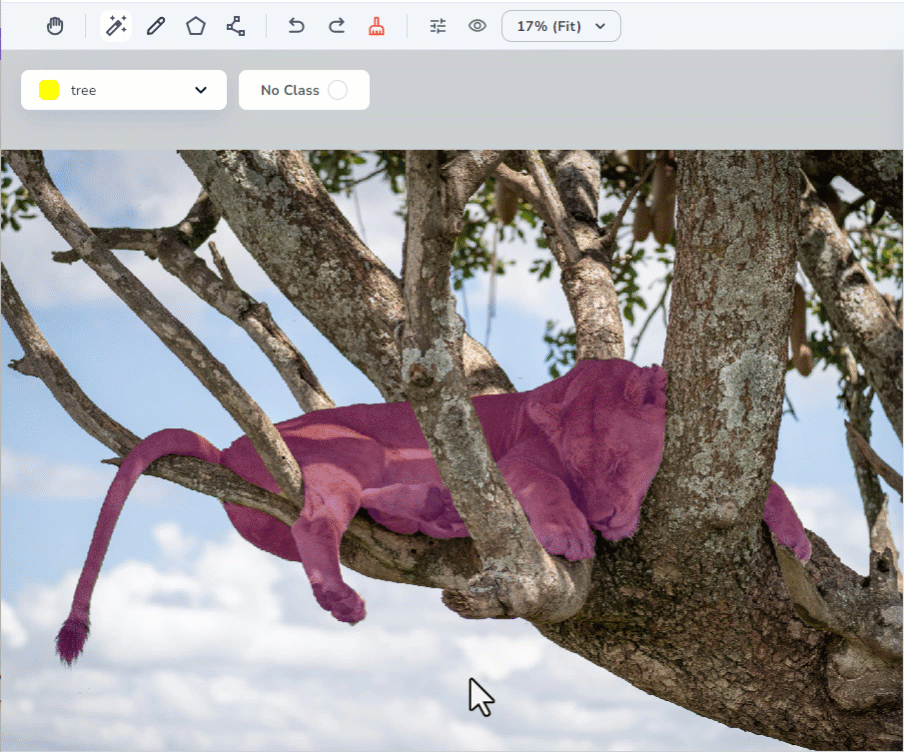
Task: Choose the polygon annotation tool
Action: 196,26
